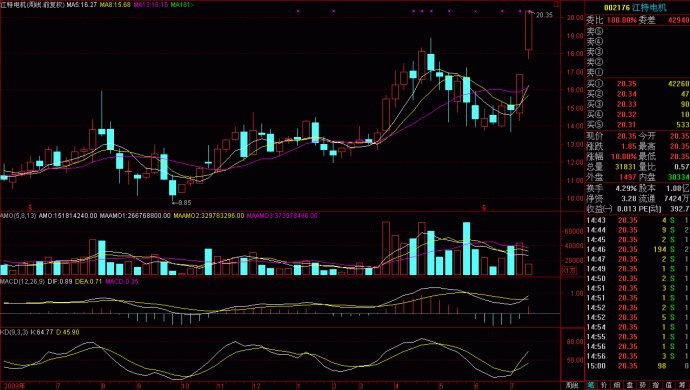
Task: Select the 15:00 last trade row
Action: (x=637, y=366)
